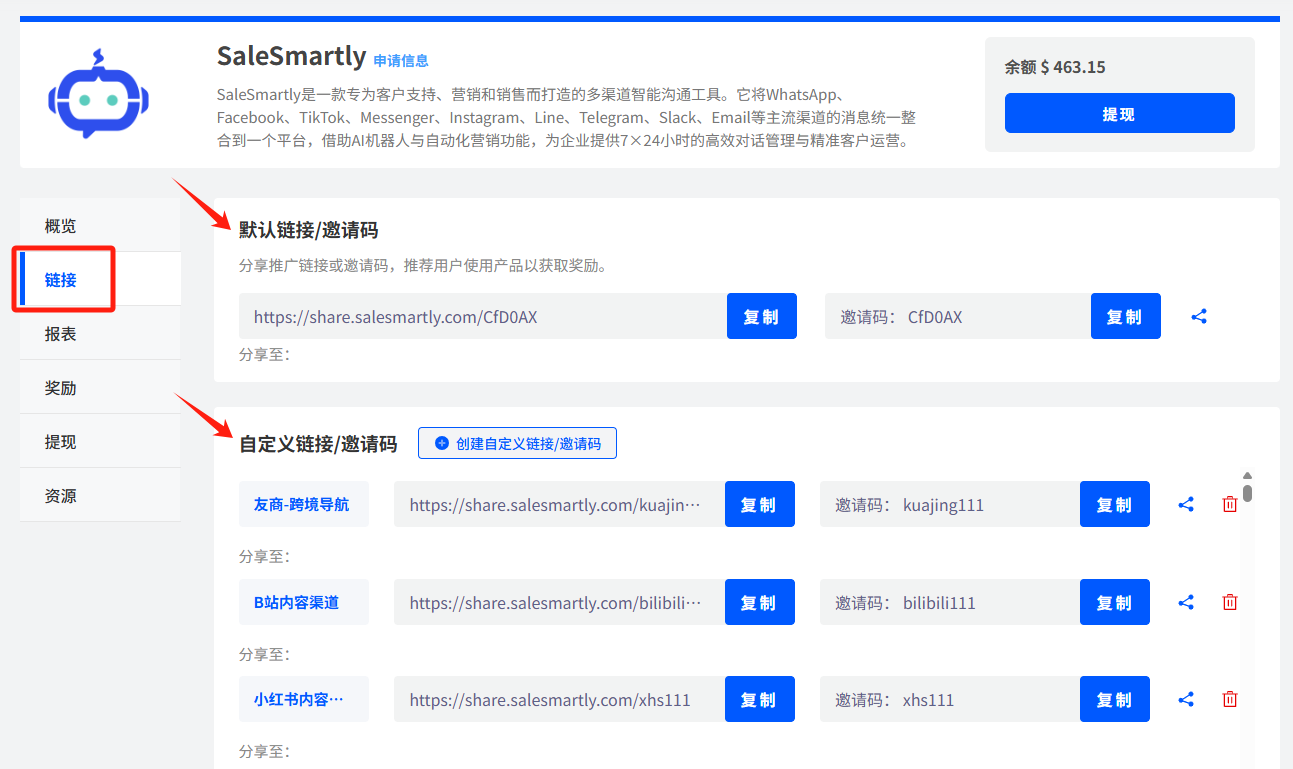Share the 友商-跨境导航 custom link
1293x769 pixels.
[1186, 504]
